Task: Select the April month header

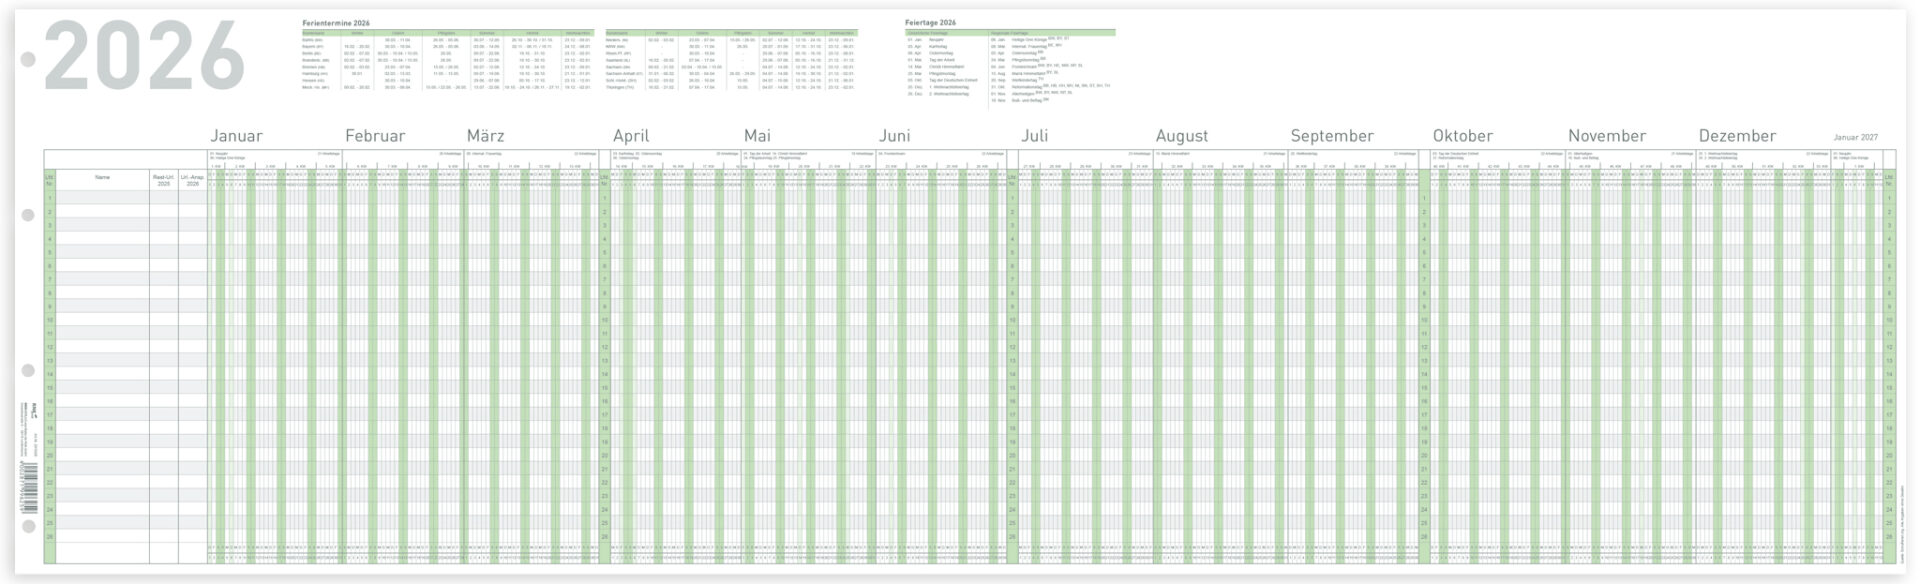Action: (631, 136)
